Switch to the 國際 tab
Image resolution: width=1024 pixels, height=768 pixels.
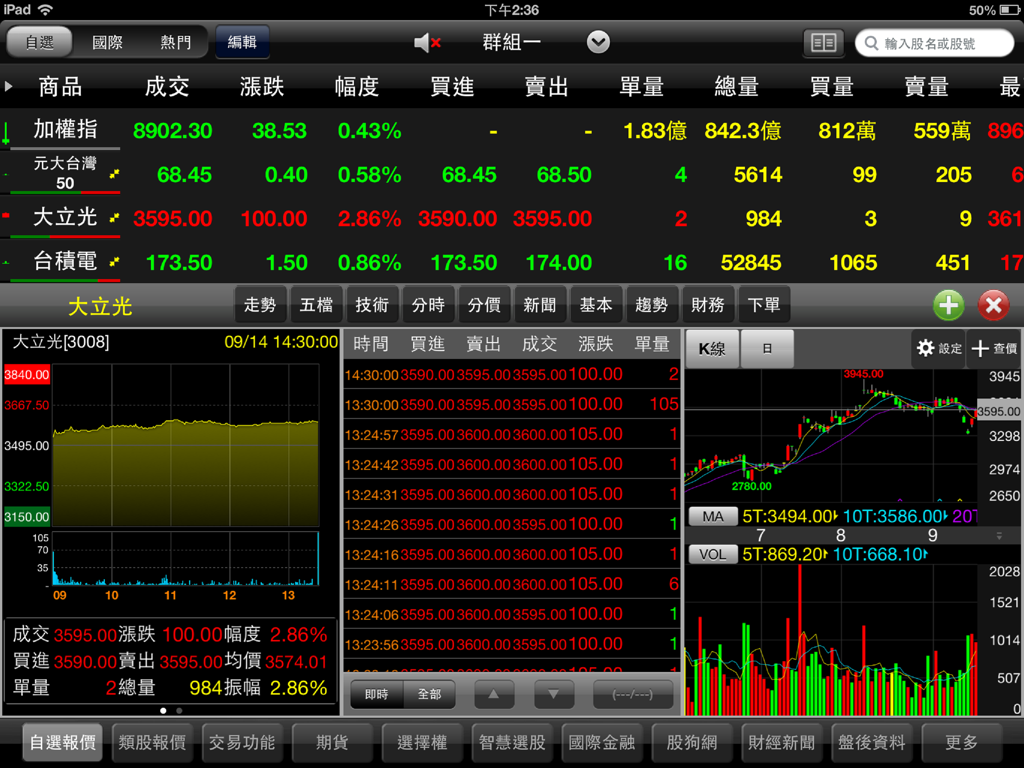[x=107, y=42]
